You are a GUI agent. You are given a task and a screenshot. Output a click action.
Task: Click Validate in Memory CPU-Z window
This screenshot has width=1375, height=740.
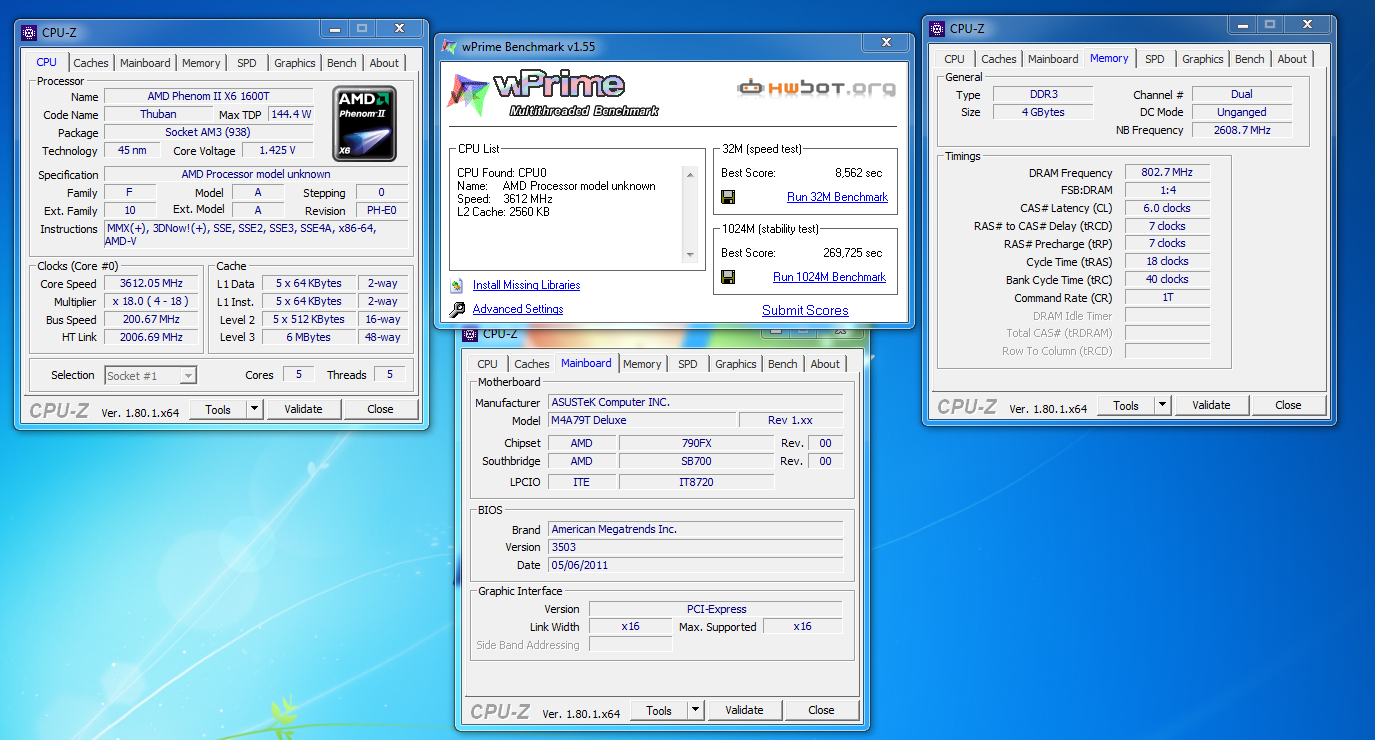click(1211, 405)
